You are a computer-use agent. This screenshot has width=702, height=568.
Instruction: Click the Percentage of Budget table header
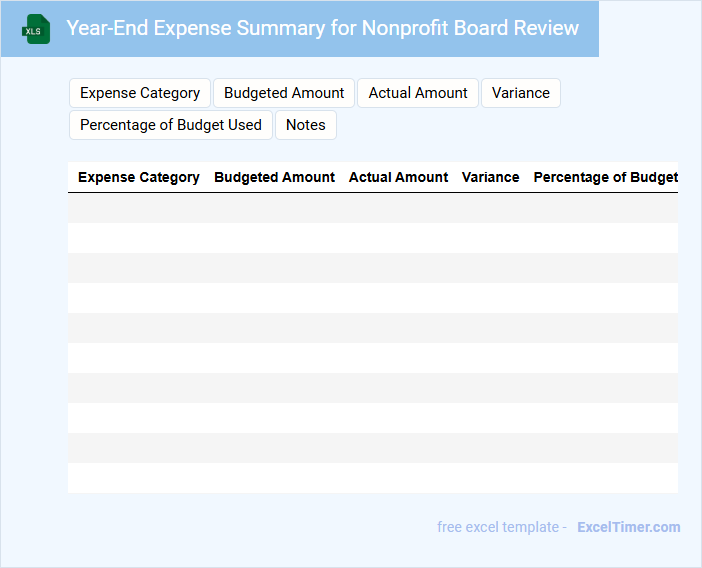click(606, 177)
